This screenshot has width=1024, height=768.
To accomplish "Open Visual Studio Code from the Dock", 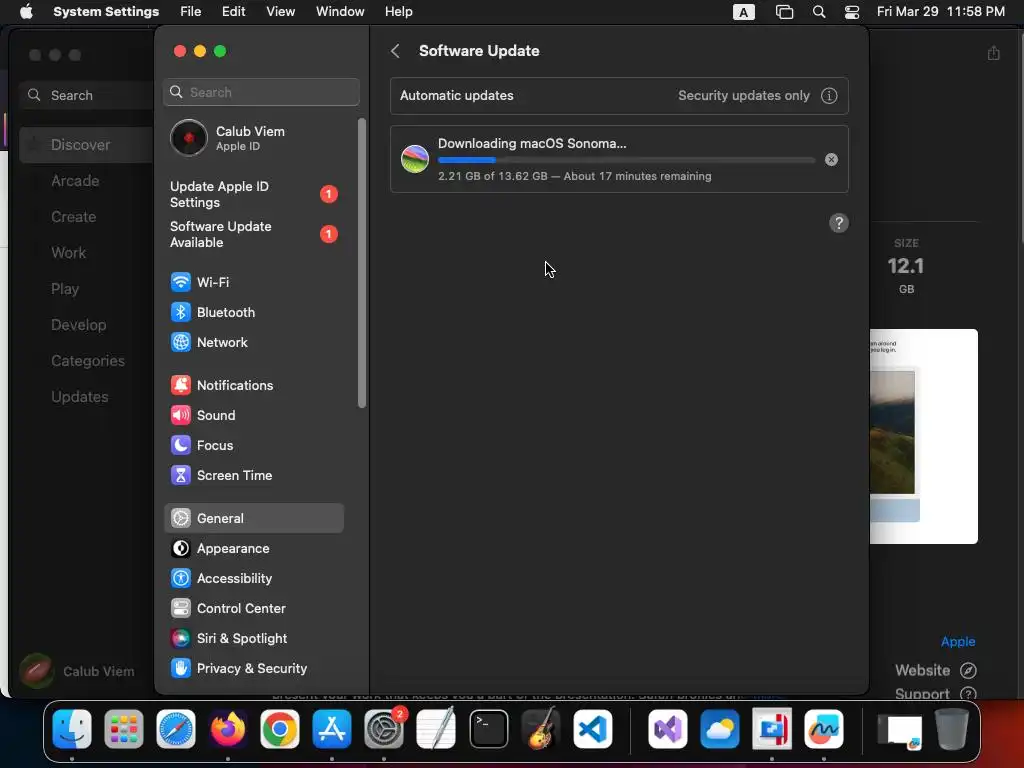I will coord(593,729).
